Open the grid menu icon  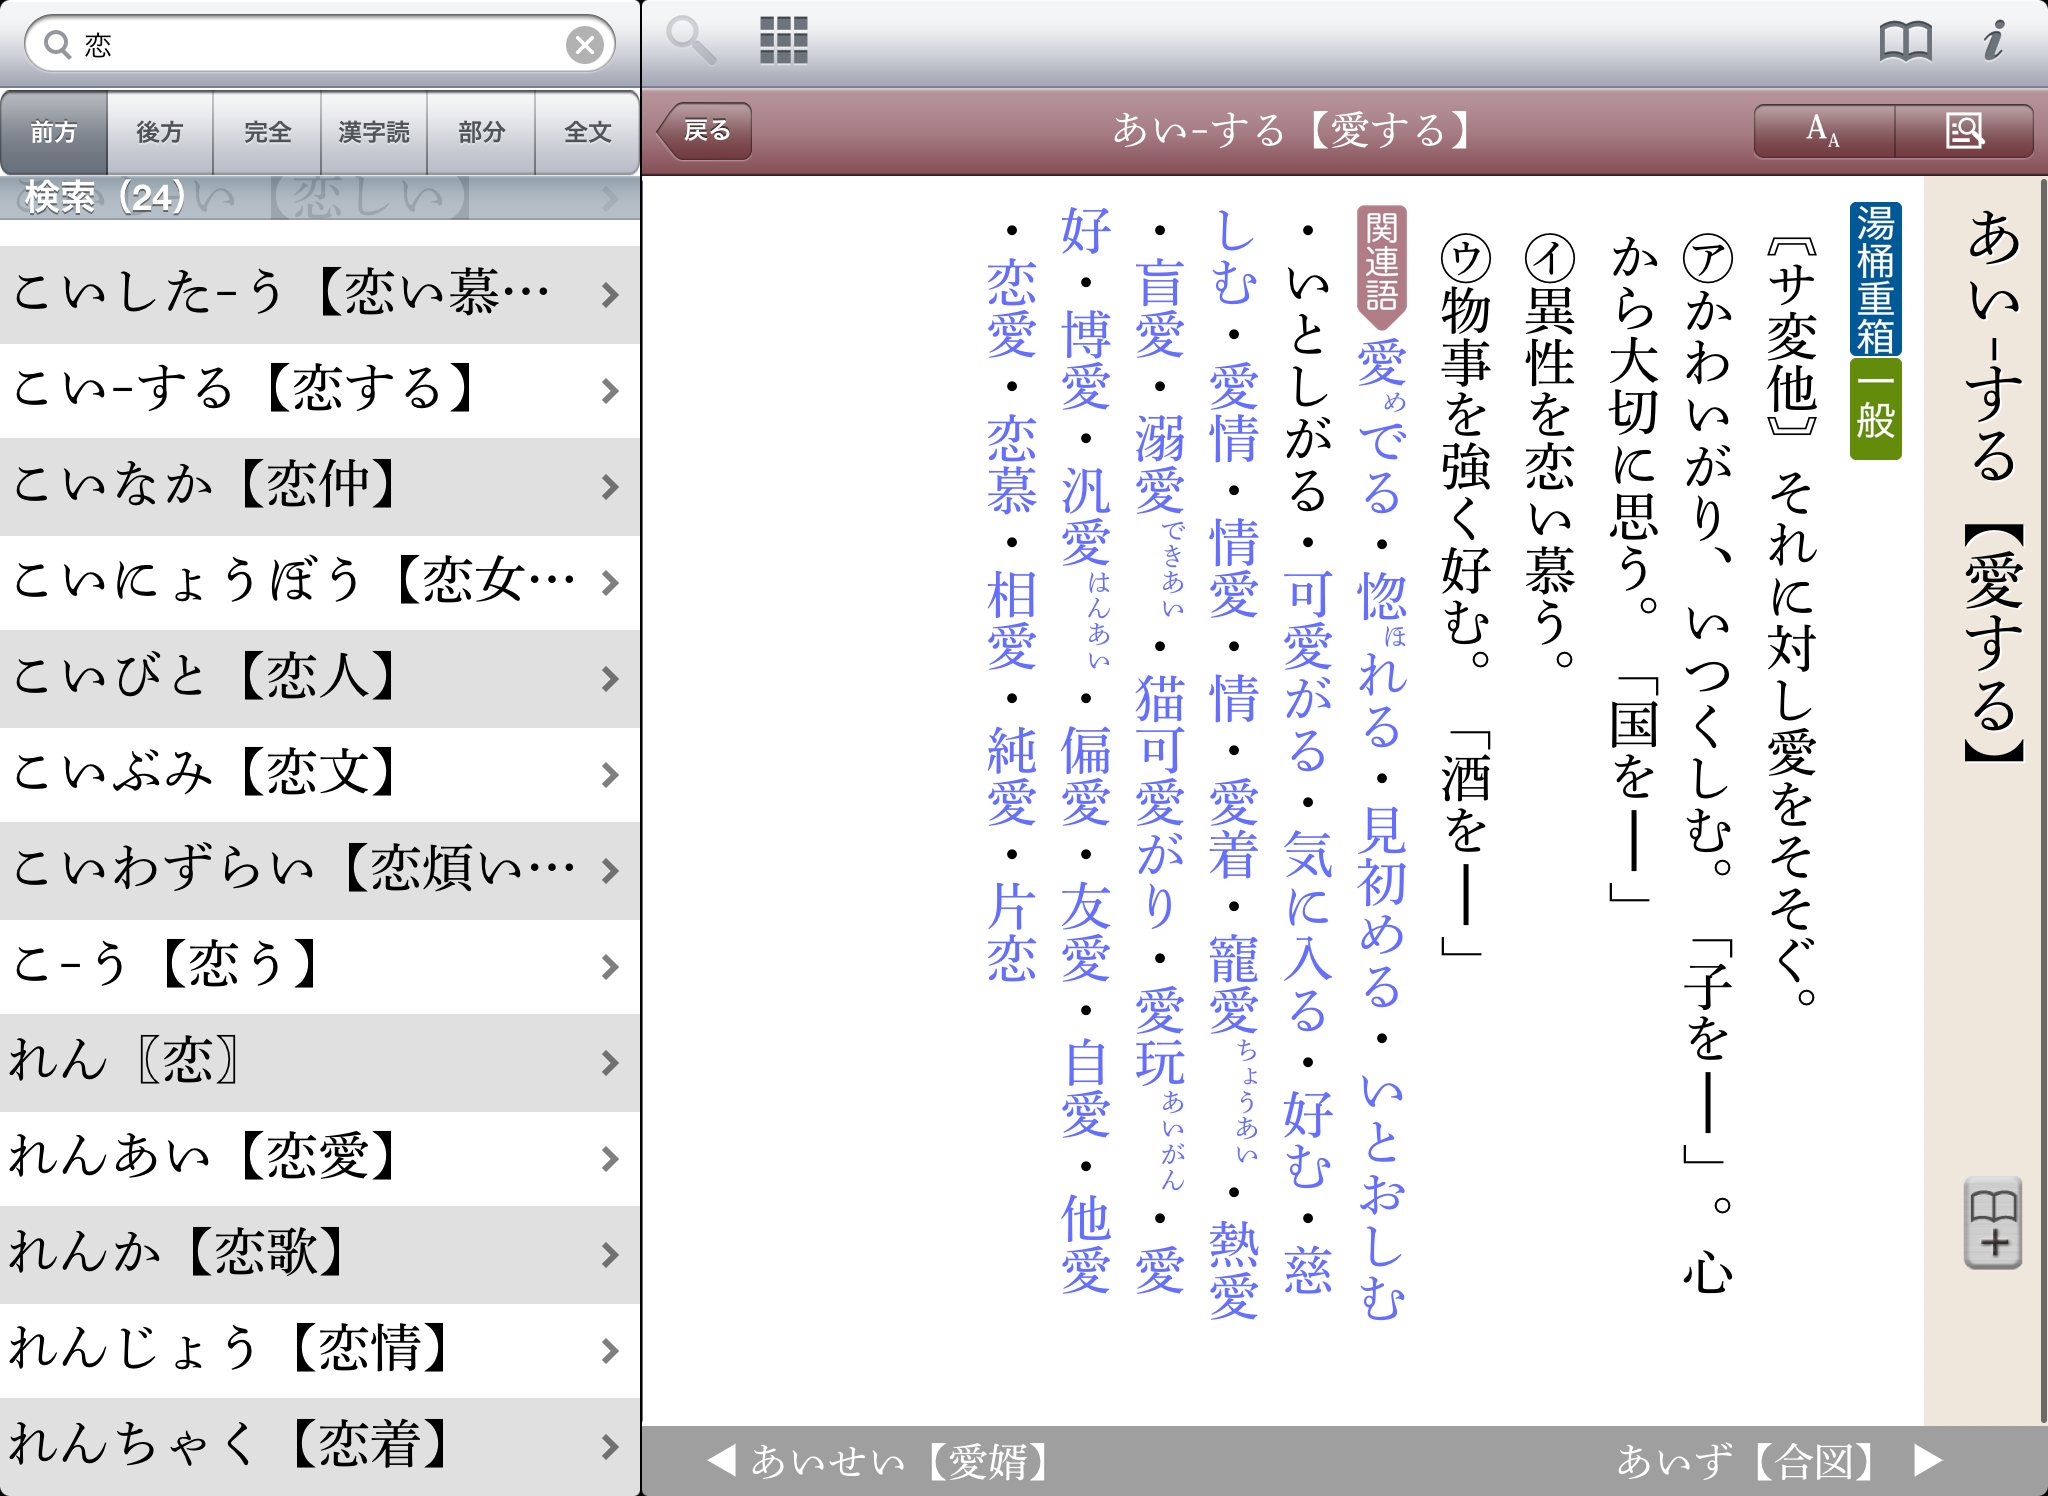coord(784,40)
